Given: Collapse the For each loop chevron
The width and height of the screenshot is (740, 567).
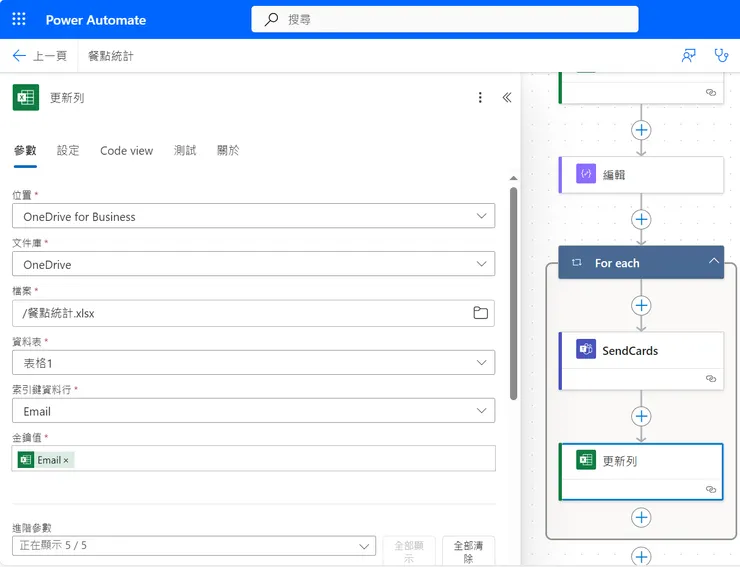Looking at the screenshot, I should 714,261.
